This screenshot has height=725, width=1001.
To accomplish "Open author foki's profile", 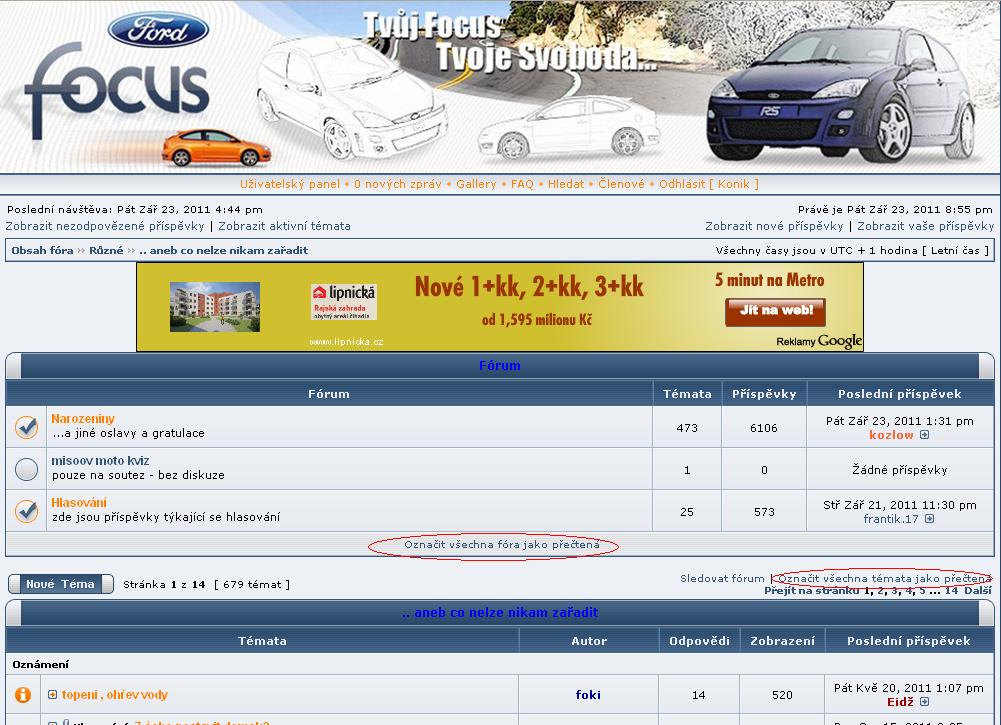I will [588, 695].
